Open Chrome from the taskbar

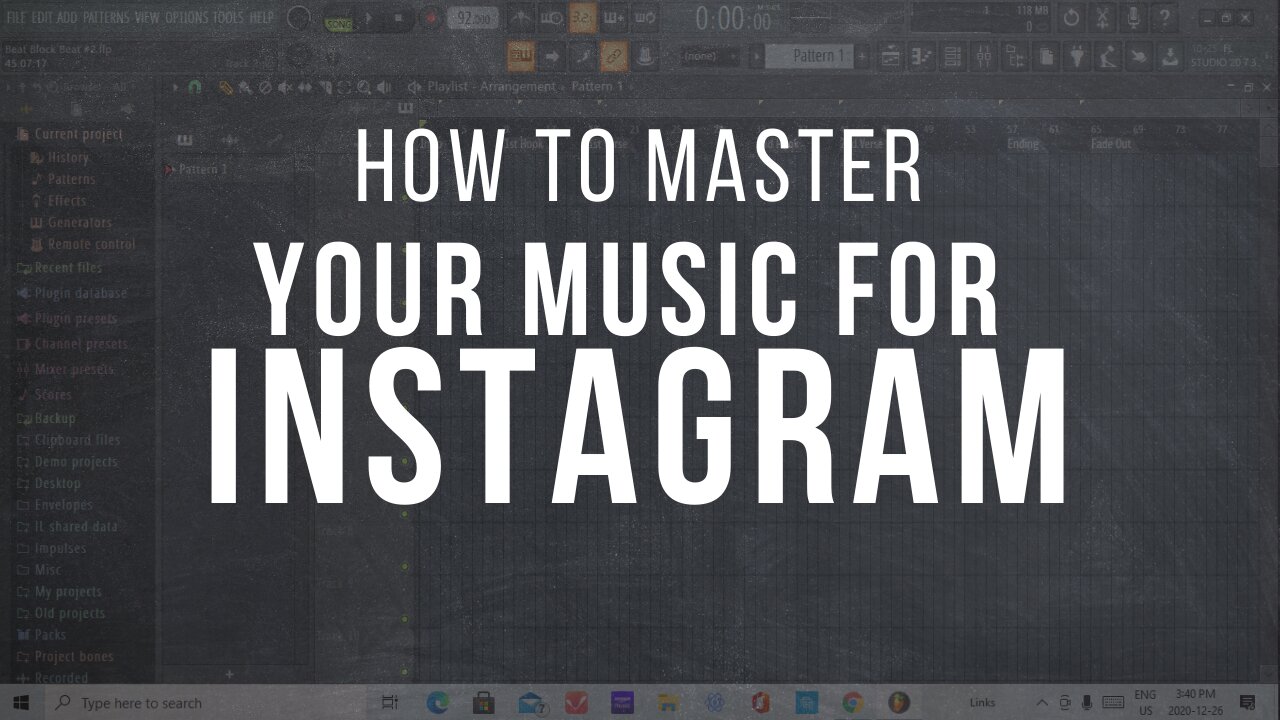(852, 703)
